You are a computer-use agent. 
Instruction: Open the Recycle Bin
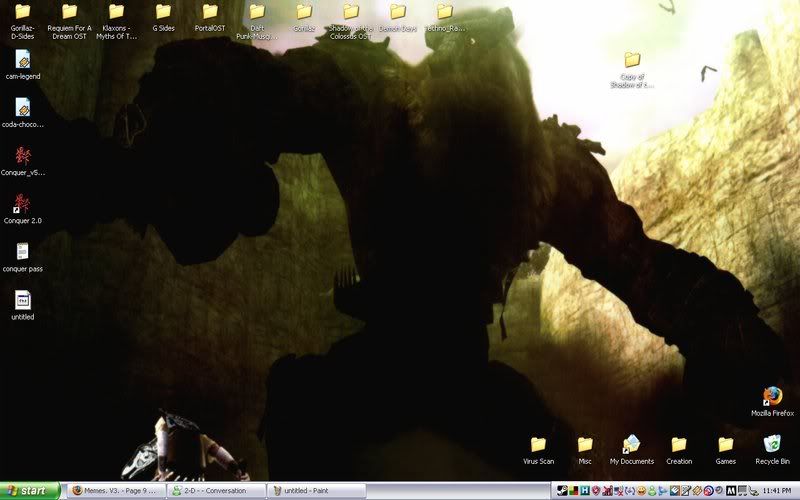[x=772, y=450]
